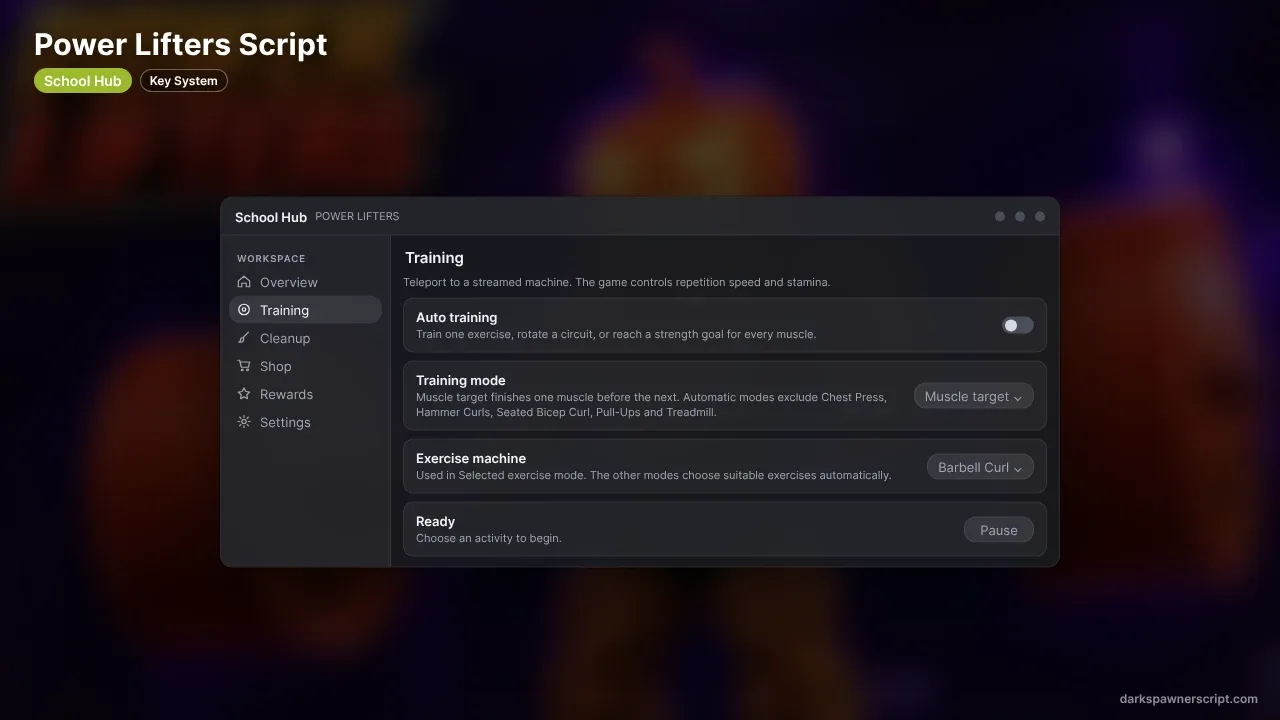Click the Settings gear icon
This screenshot has width=1280, height=720.
tap(244, 422)
